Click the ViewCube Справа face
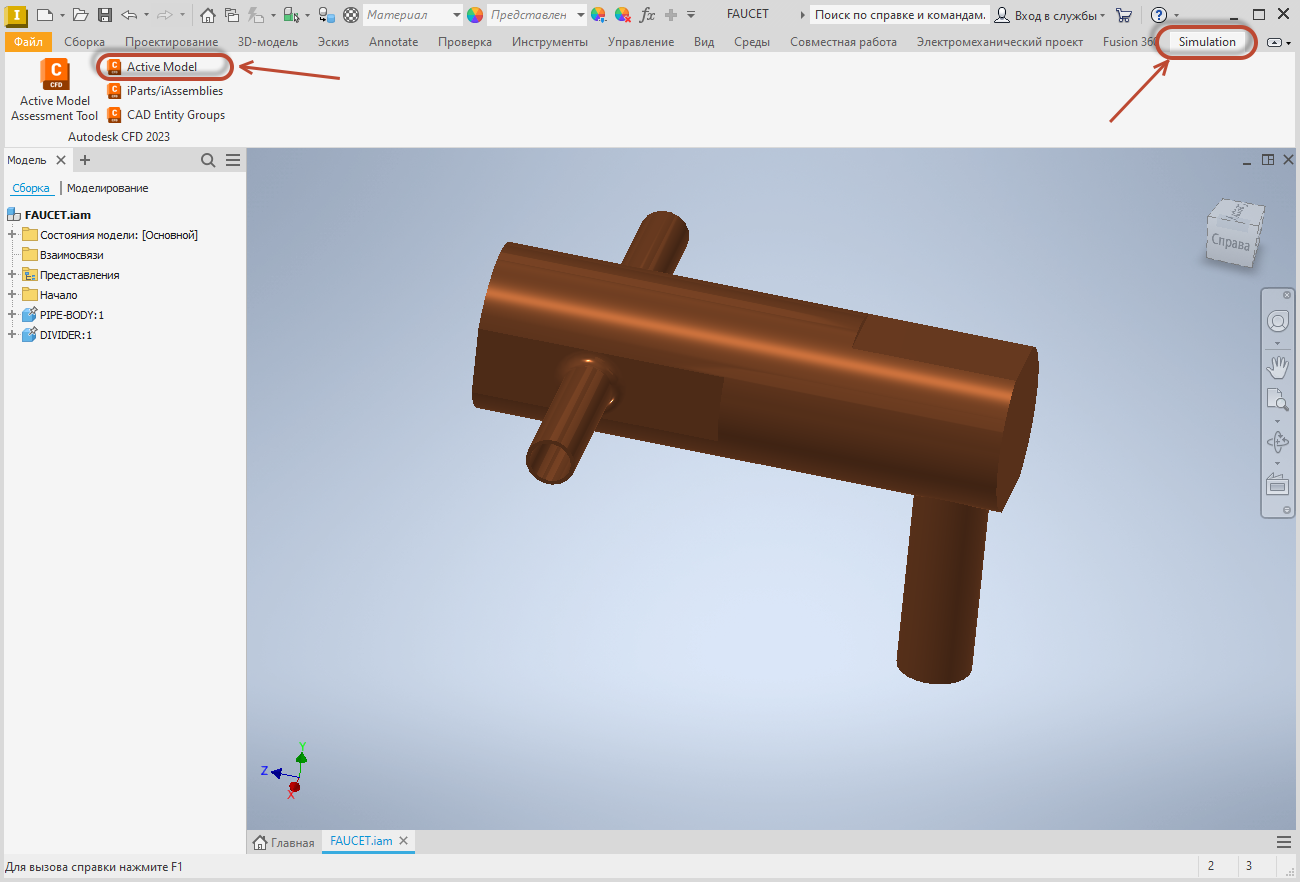 (x=1231, y=241)
